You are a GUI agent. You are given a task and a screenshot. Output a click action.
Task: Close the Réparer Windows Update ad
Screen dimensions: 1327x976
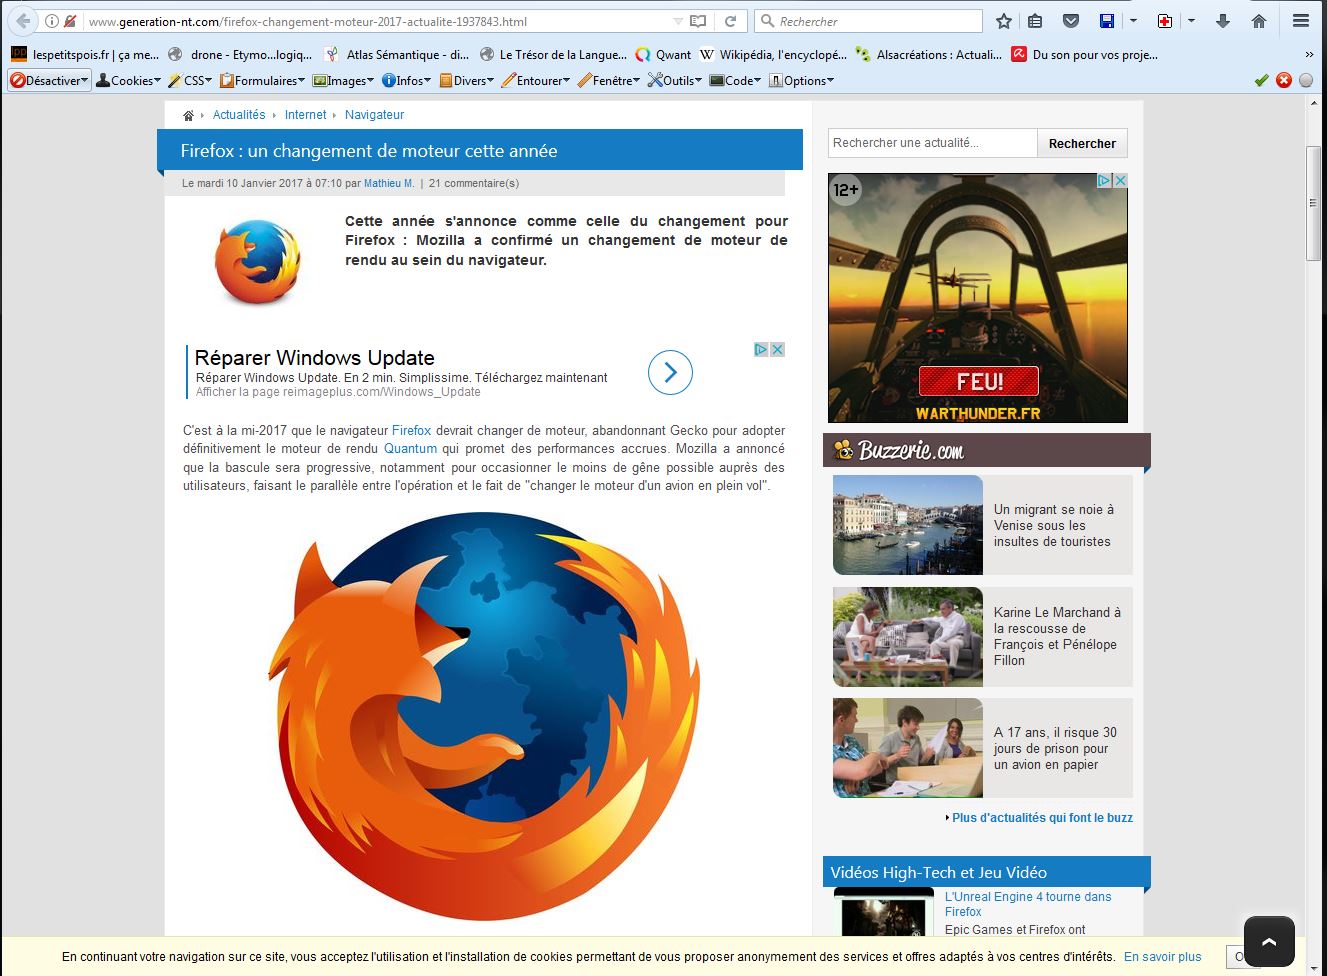point(777,349)
